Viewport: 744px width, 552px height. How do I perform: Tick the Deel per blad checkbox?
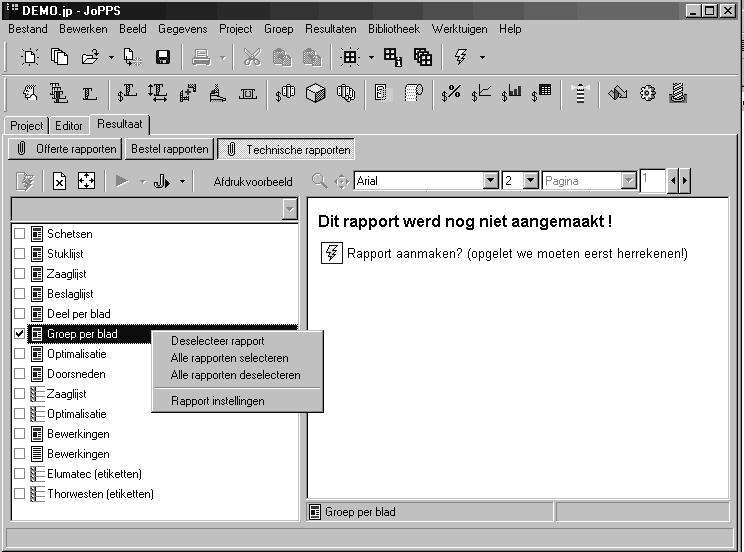tap(19, 313)
